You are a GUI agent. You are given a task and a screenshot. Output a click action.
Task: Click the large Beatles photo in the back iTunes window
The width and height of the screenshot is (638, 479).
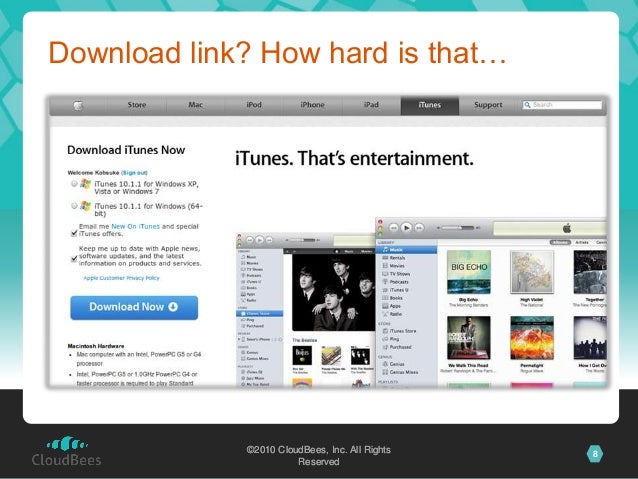coord(334,293)
